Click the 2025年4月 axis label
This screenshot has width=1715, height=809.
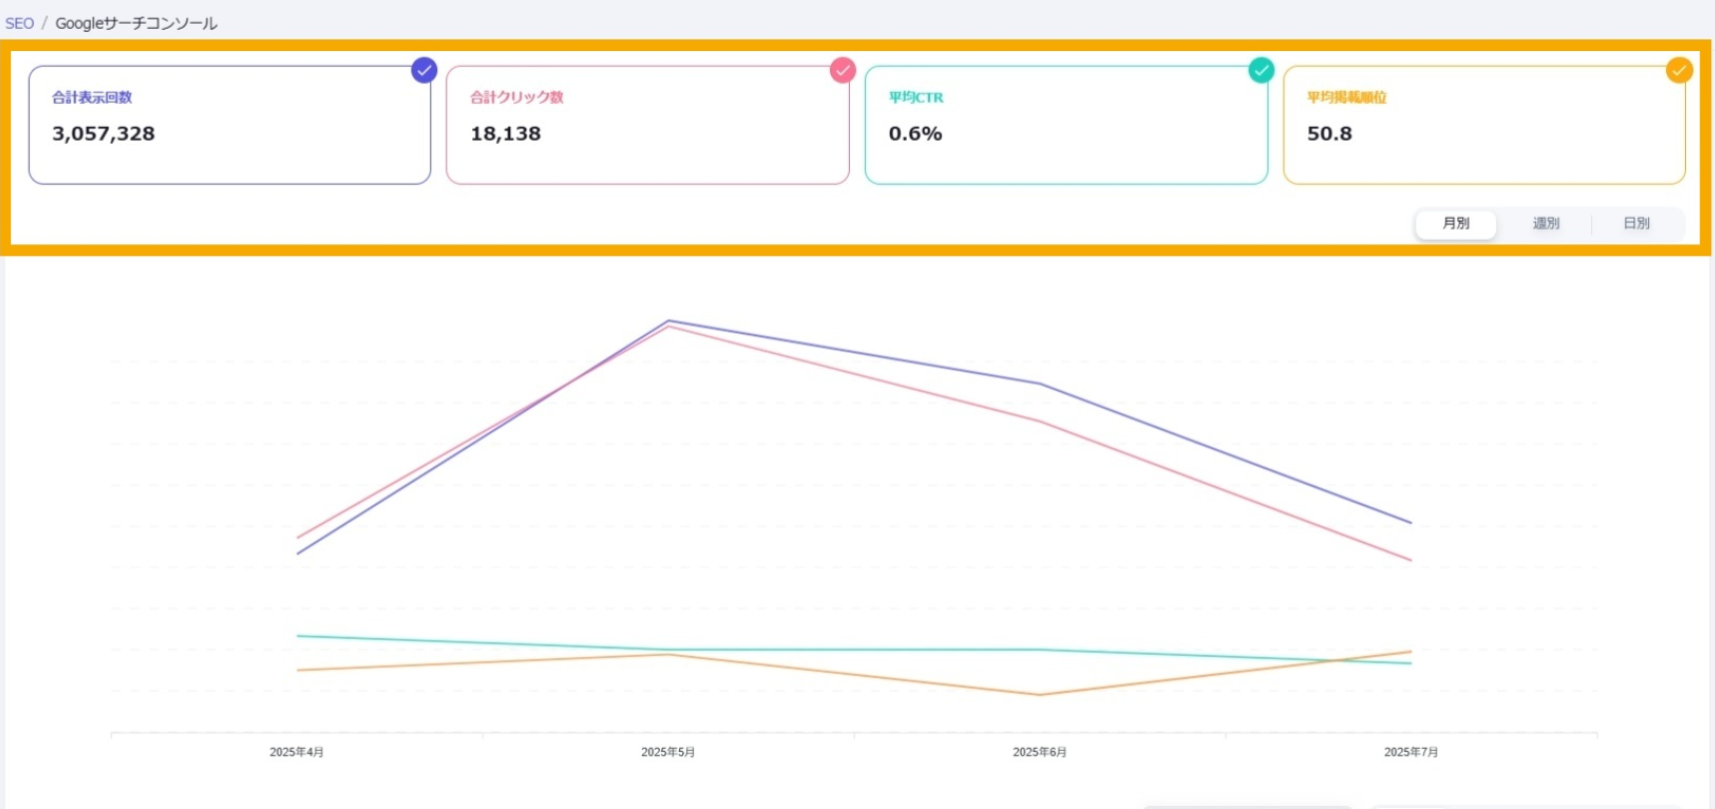point(297,752)
